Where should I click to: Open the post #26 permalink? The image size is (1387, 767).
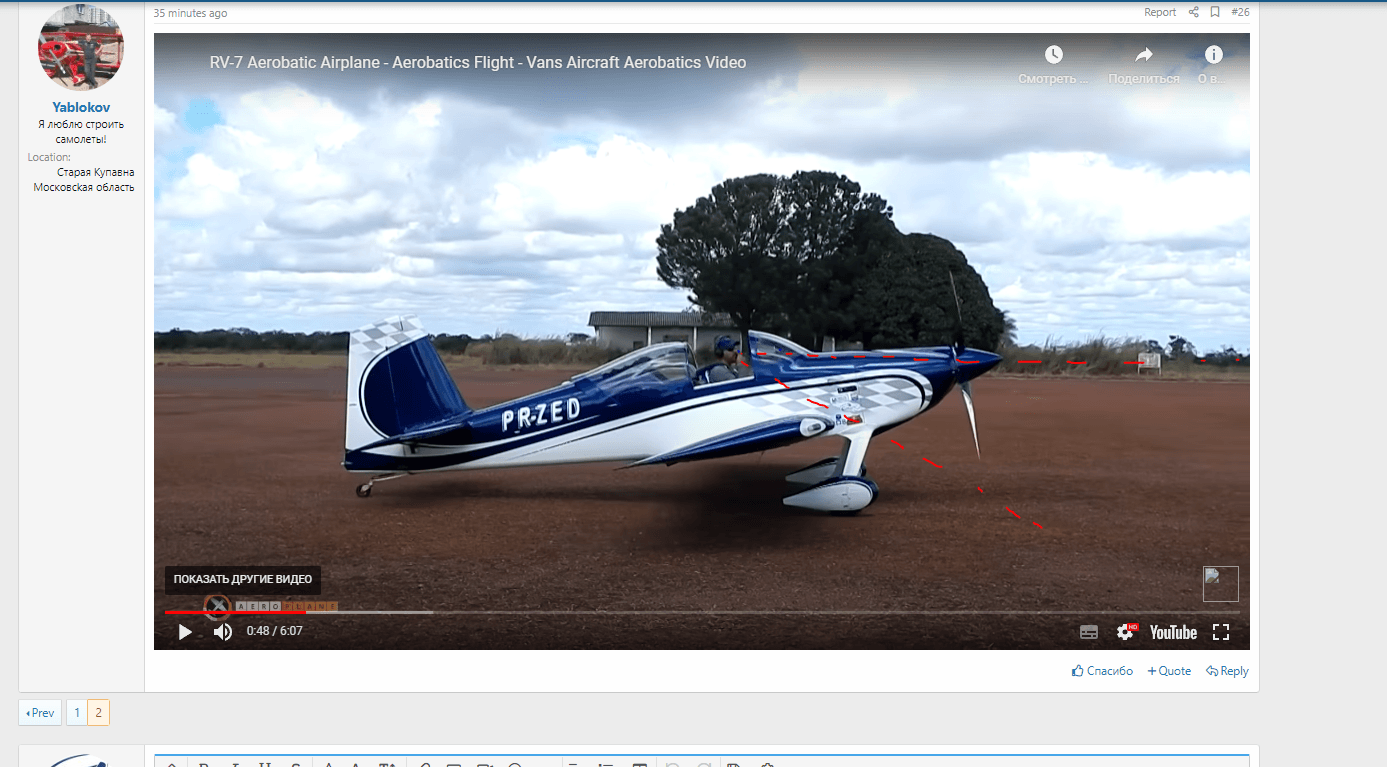(1240, 12)
